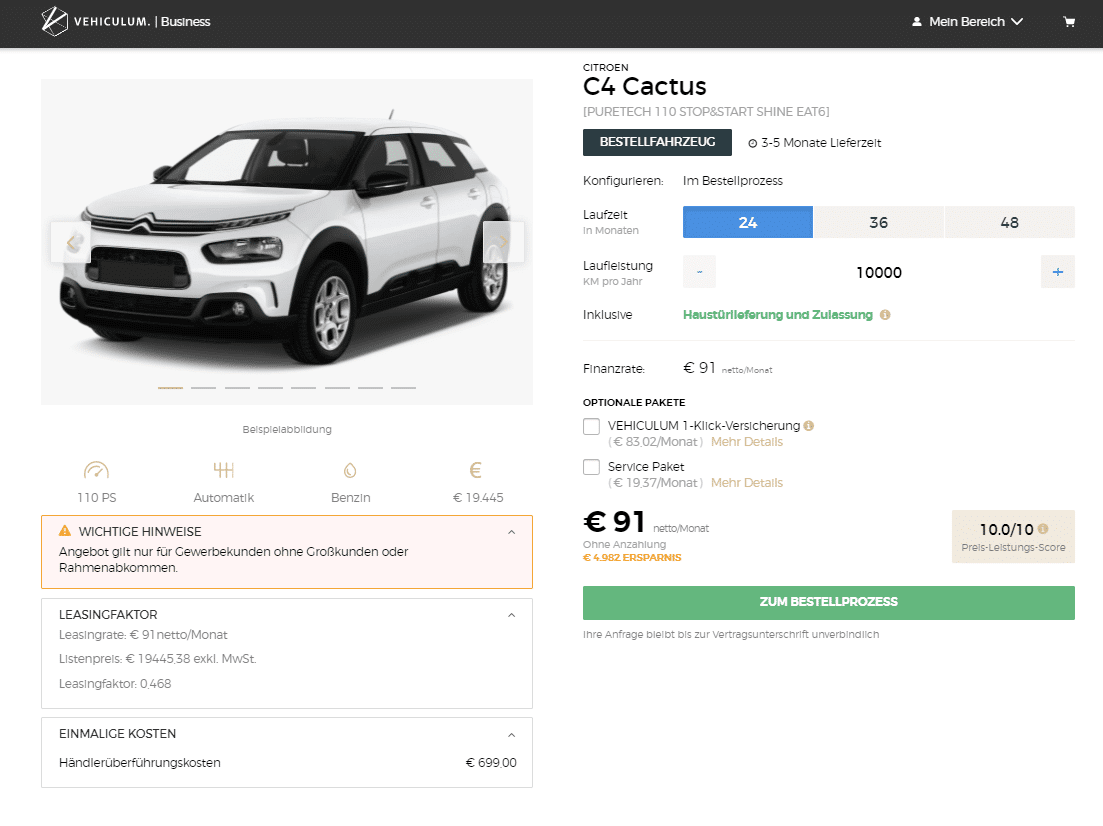Jump to first carousel image indicator
Viewport: 1103px width, 826px height.
tap(170, 388)
